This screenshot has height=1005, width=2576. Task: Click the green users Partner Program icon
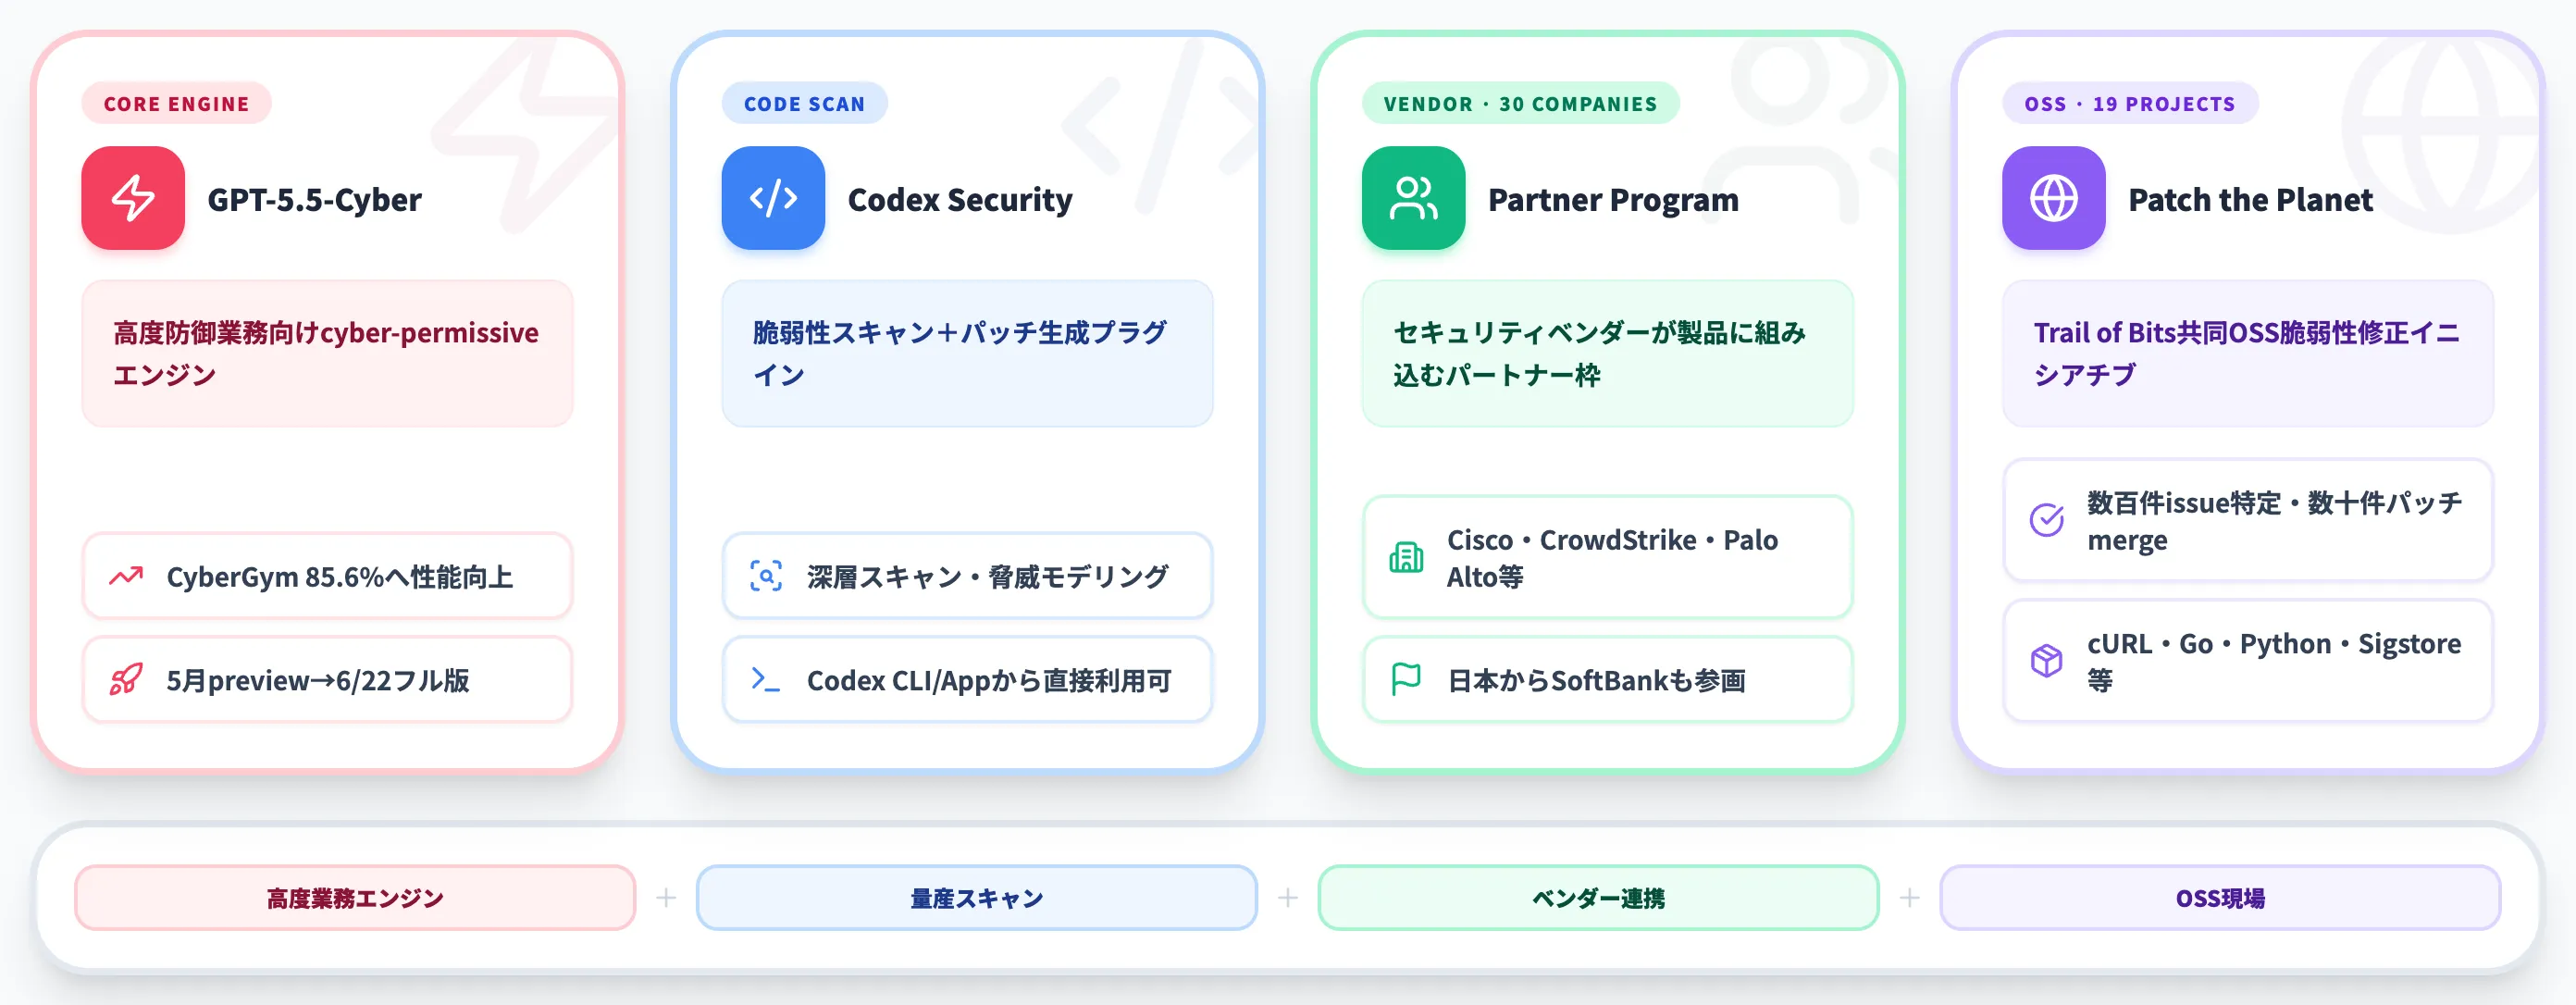1413,198
